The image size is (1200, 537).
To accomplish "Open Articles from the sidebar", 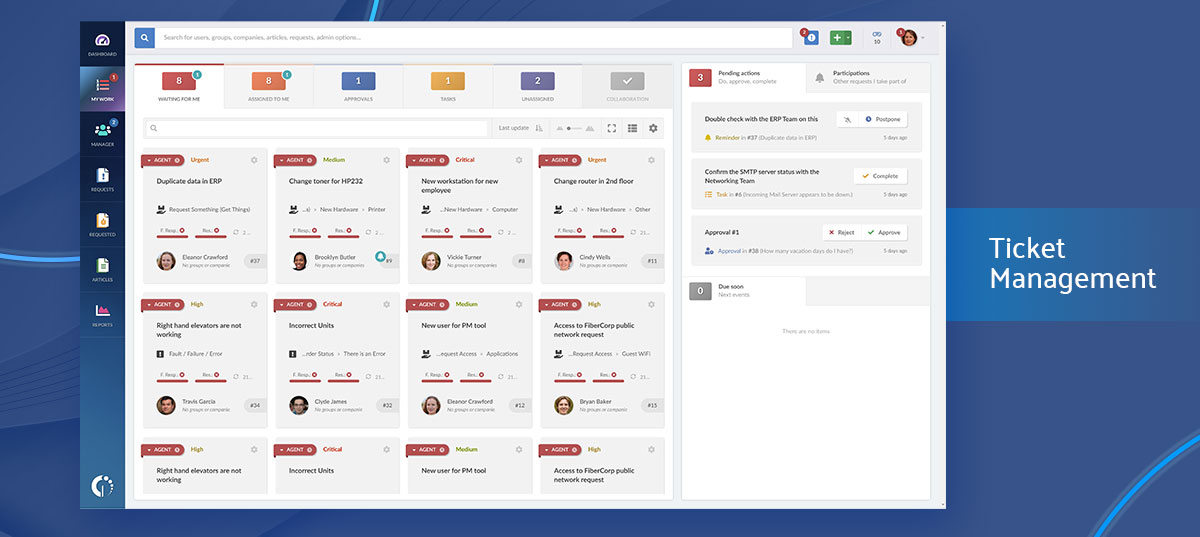I will click(102, 269).
